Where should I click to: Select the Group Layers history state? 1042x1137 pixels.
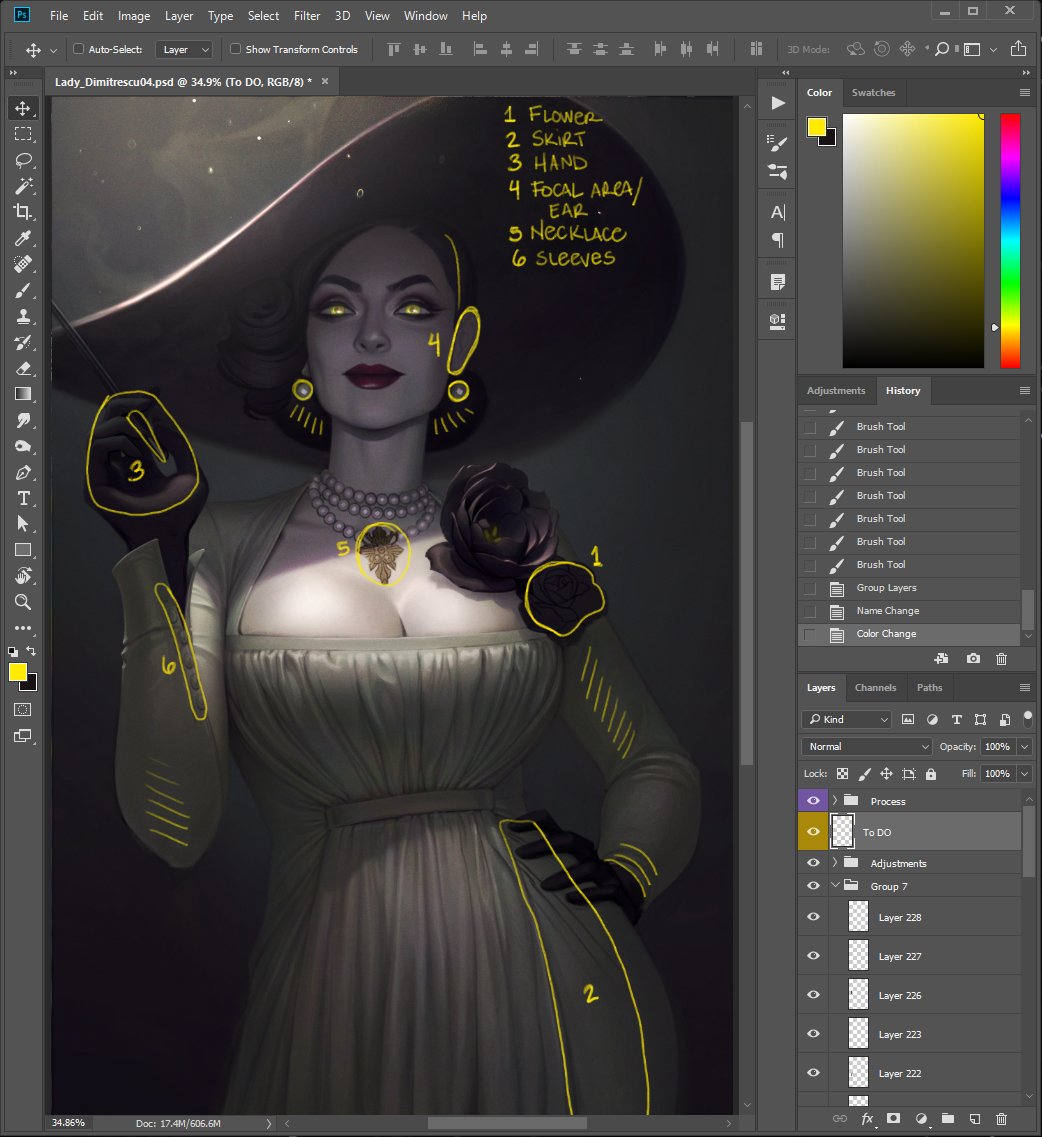(x=909, y=587)
